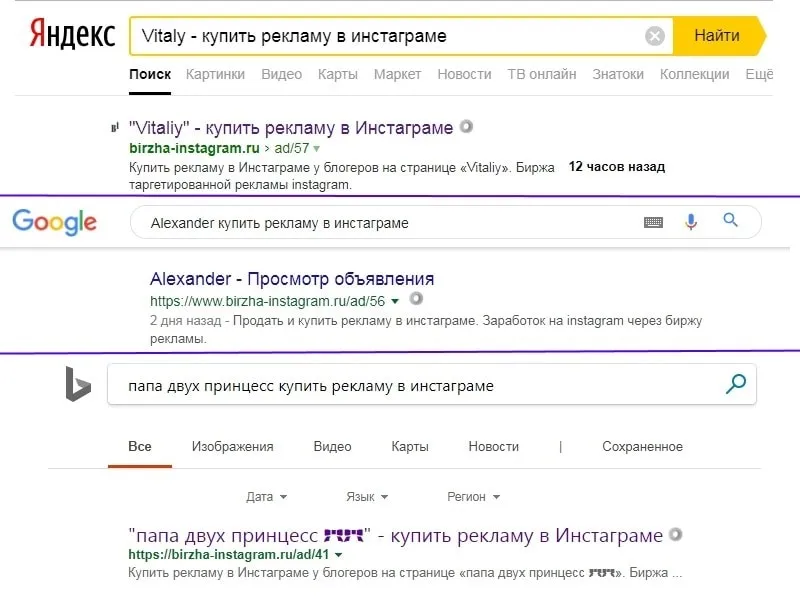The image size is (800, 600).
Task: Expand the Ещё menu in Yandex
Action: [759, 74]
